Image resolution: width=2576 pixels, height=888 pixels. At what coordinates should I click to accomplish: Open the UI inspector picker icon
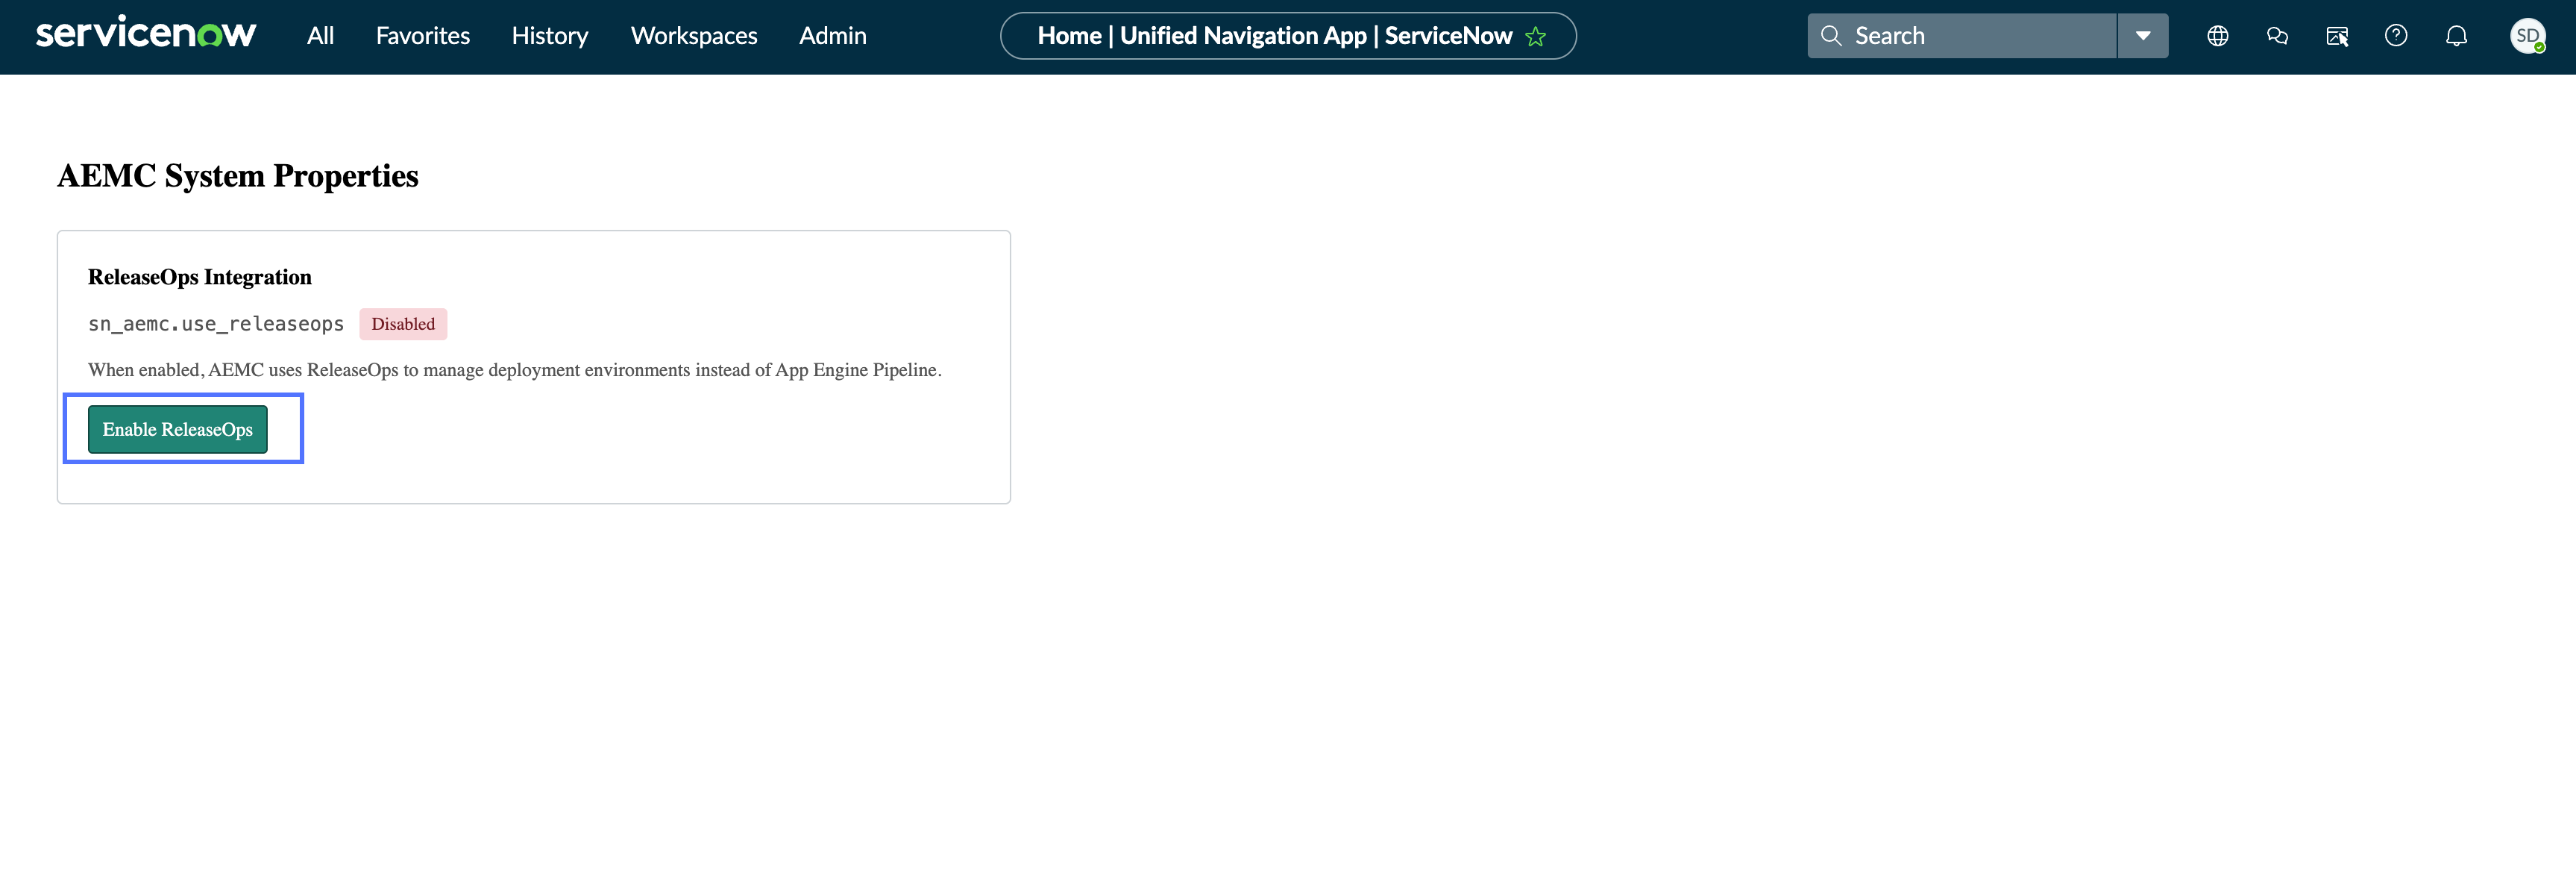pos(2337,37)
